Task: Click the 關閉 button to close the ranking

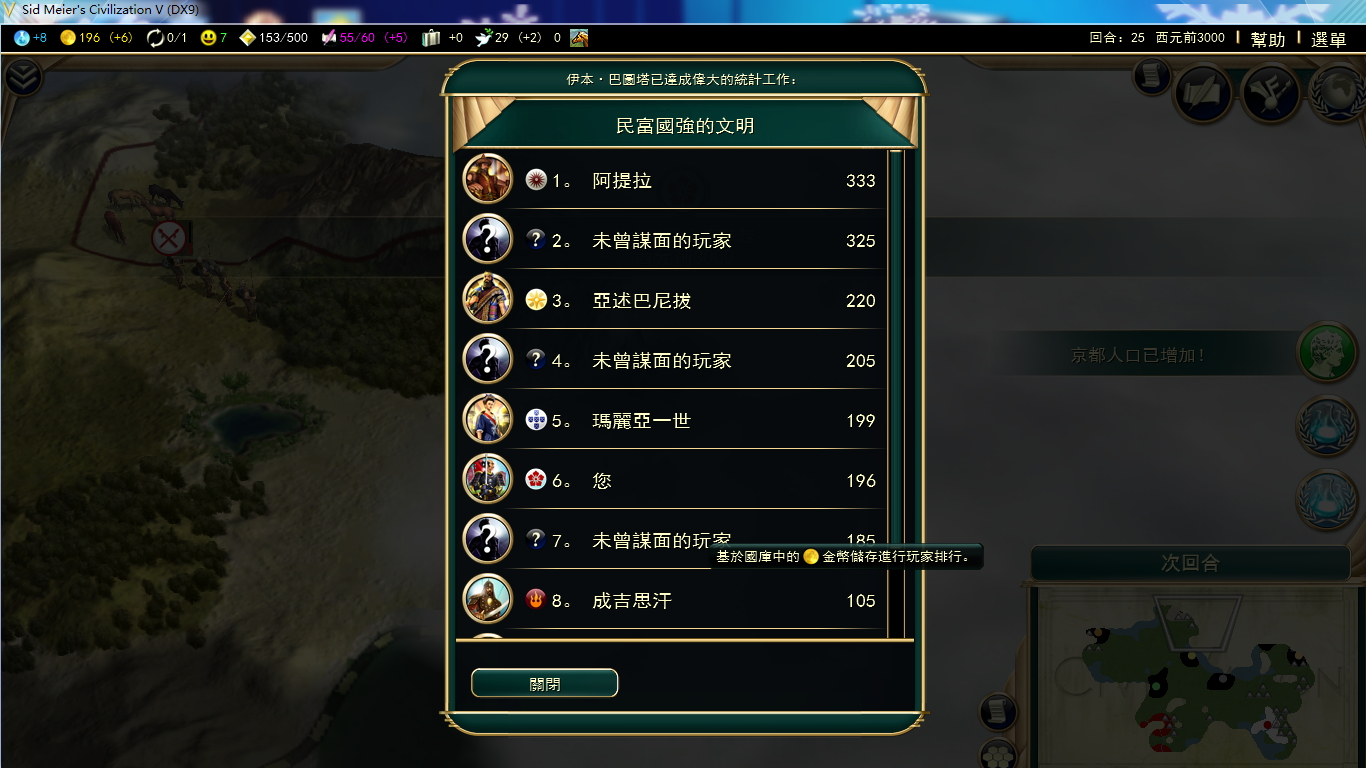Action: [545, 684]
